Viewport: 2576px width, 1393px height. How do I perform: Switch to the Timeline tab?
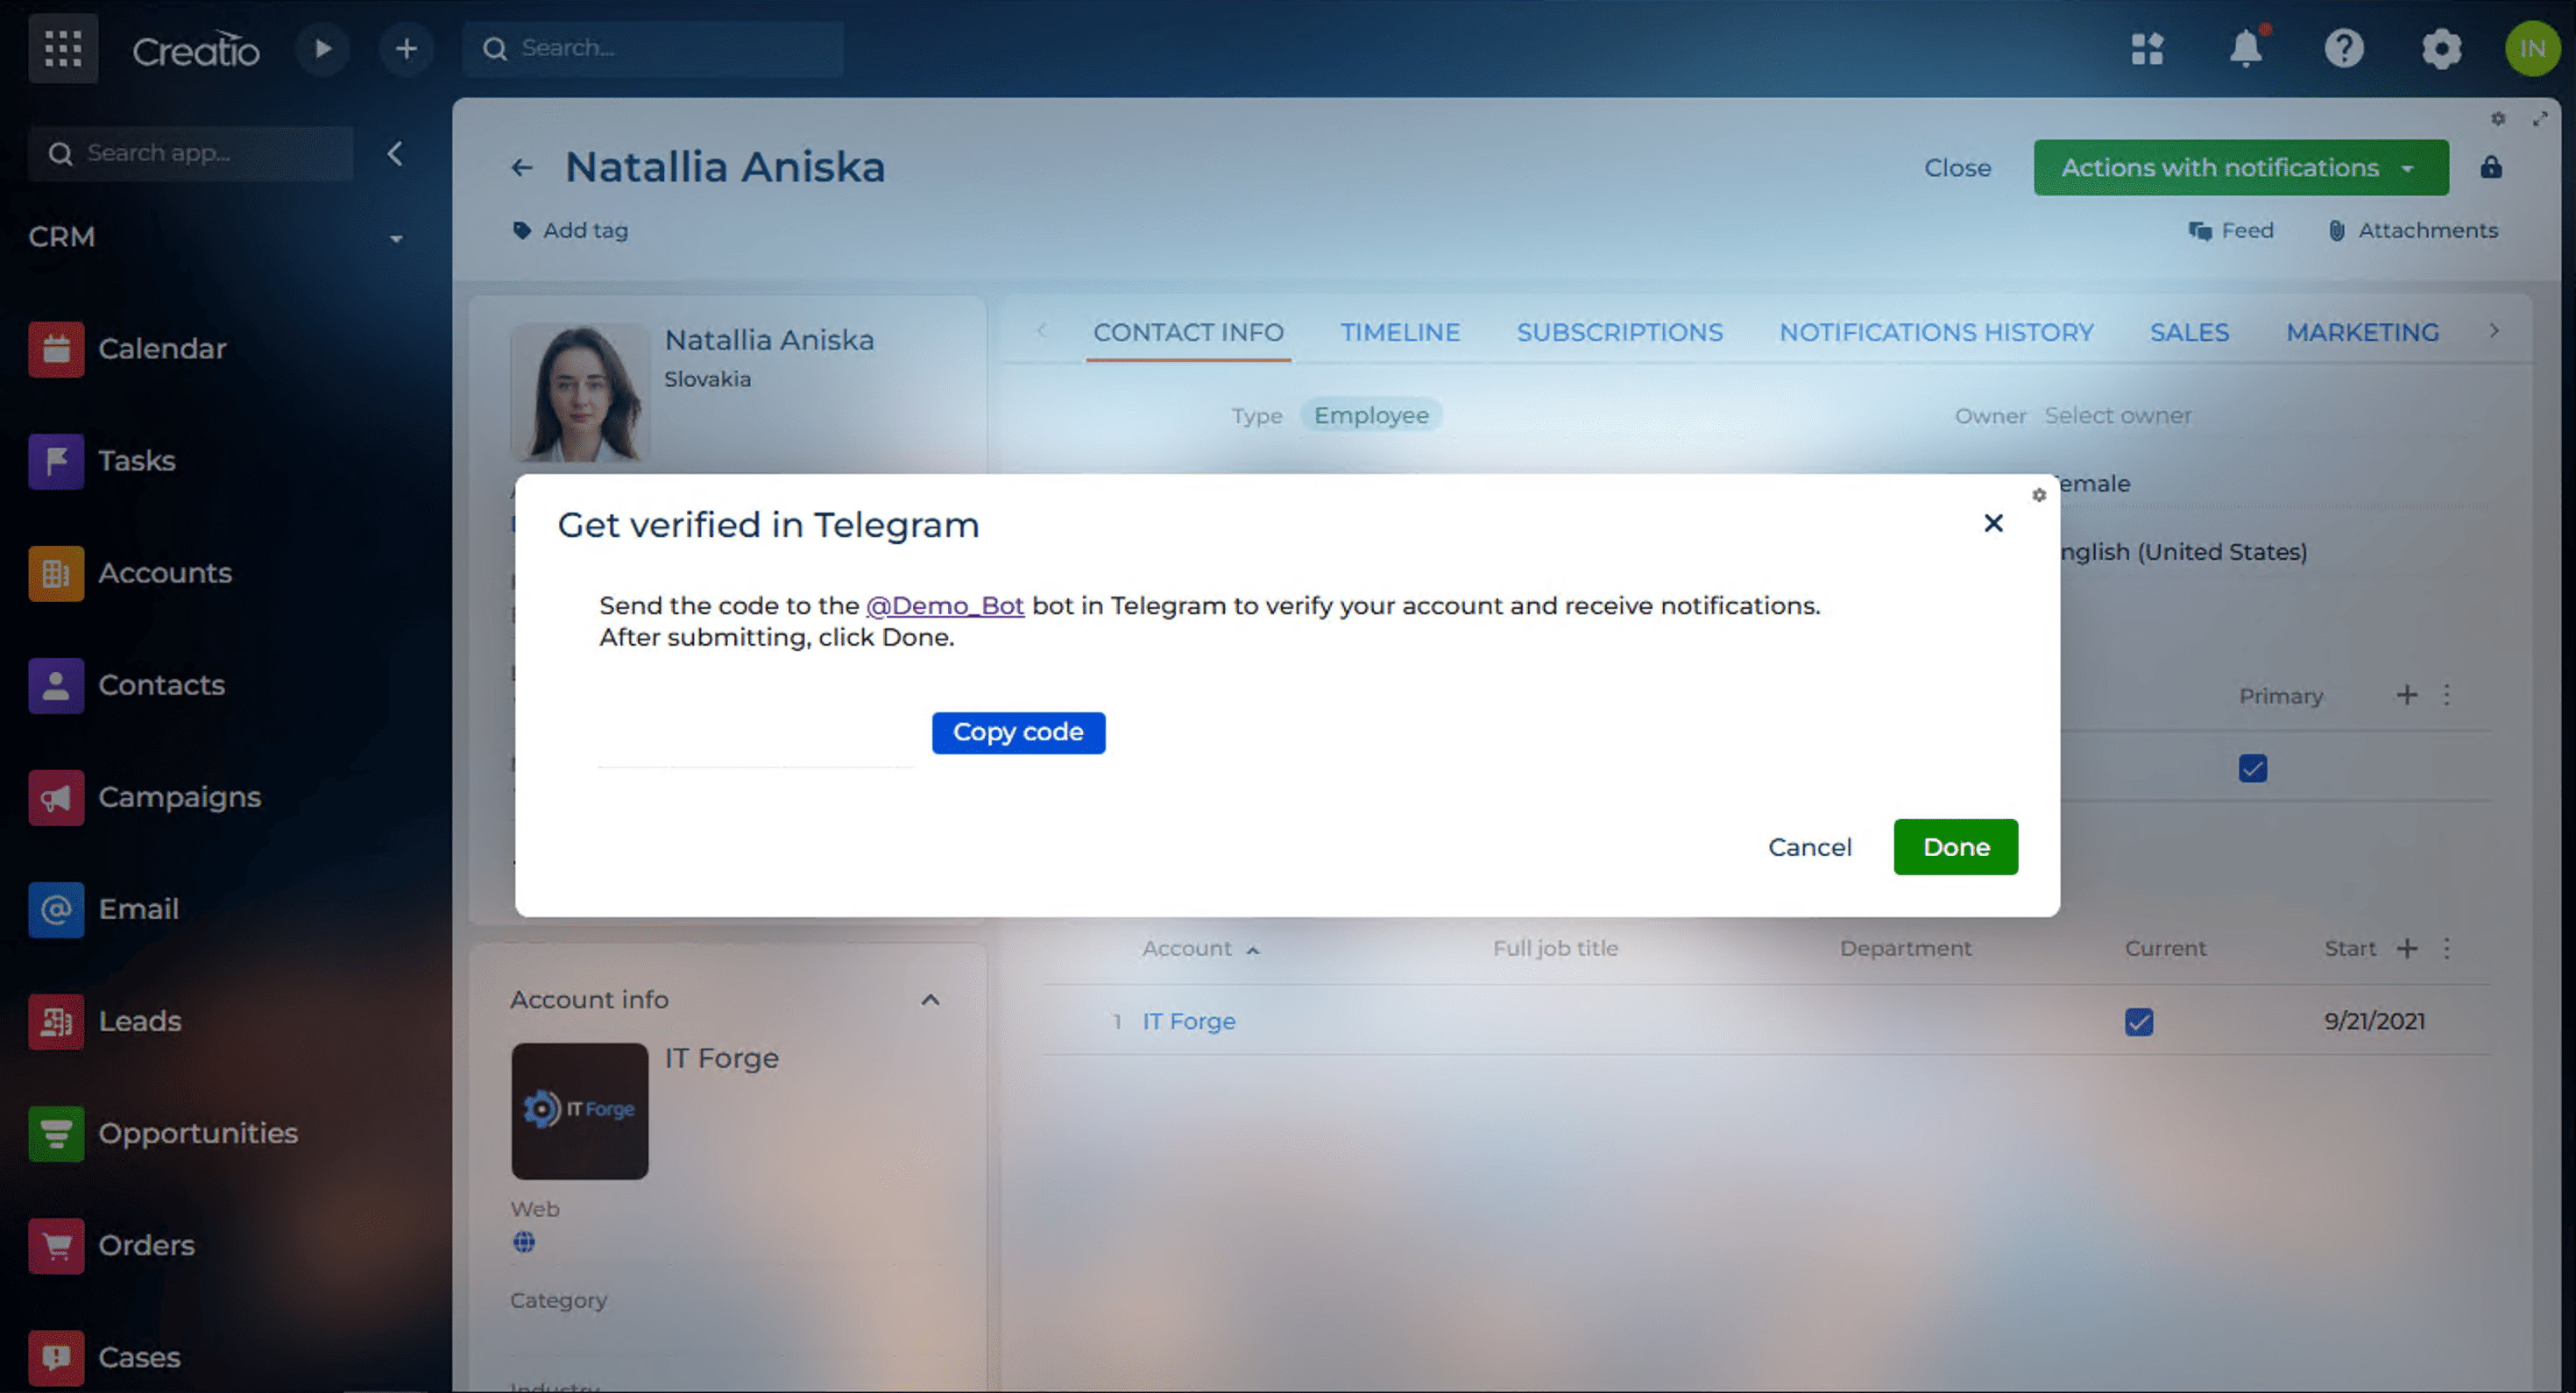pyautogui.click(x=1399, y=332)
